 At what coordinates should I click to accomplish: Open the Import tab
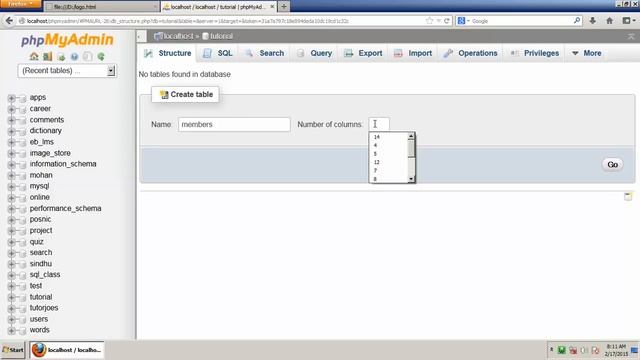(413, 53)
